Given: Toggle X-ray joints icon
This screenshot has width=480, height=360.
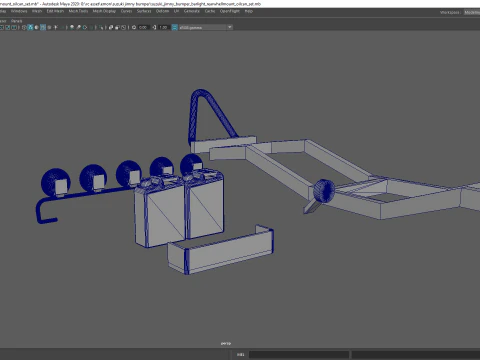Looking at the screenshot, I should pos(123,27).
